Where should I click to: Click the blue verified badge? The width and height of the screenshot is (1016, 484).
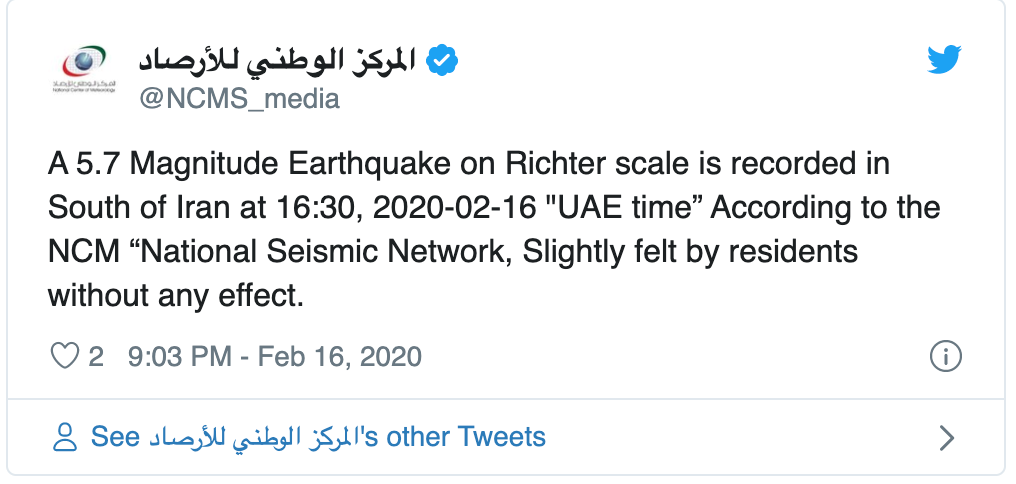pyautogui.click(x=442, y=61)
